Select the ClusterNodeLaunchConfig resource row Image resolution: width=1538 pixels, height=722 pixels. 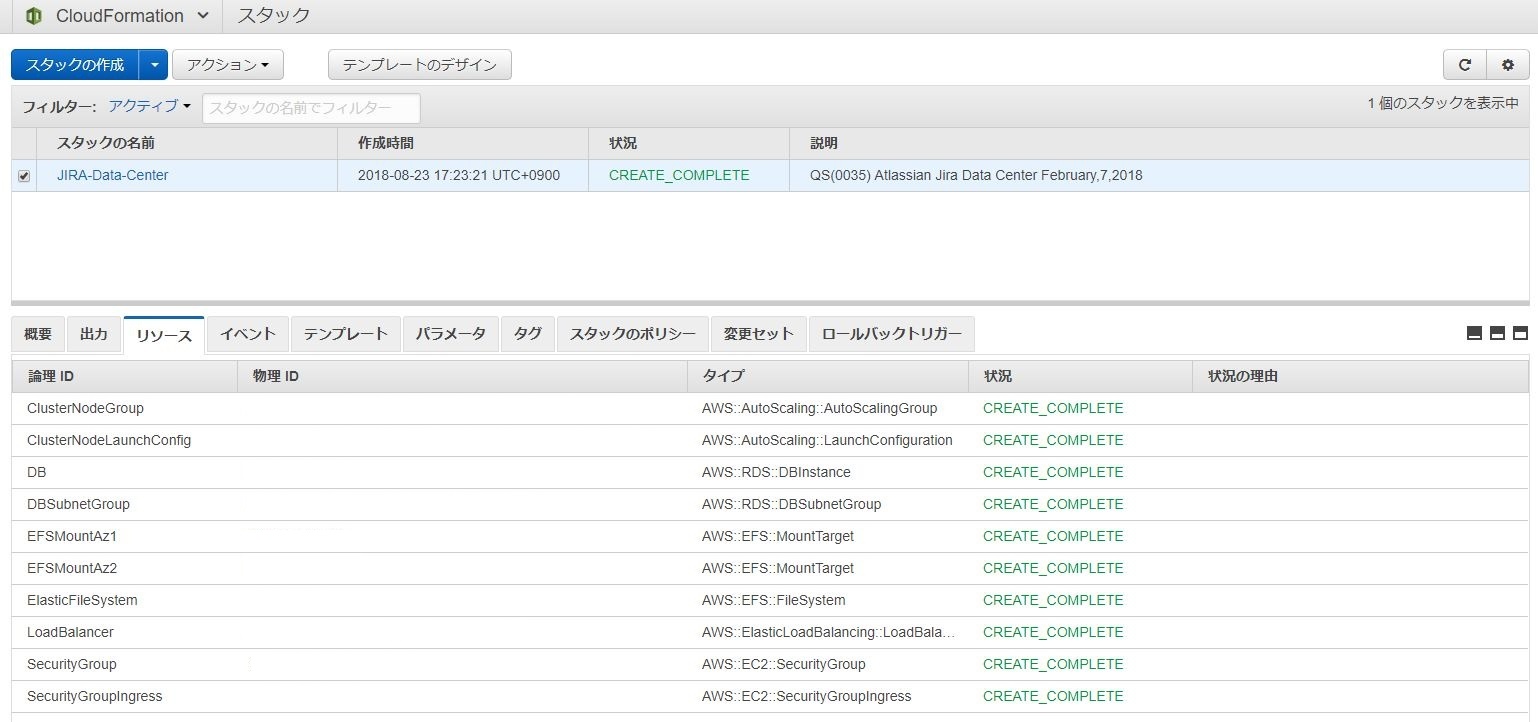(x=770, y=440)
